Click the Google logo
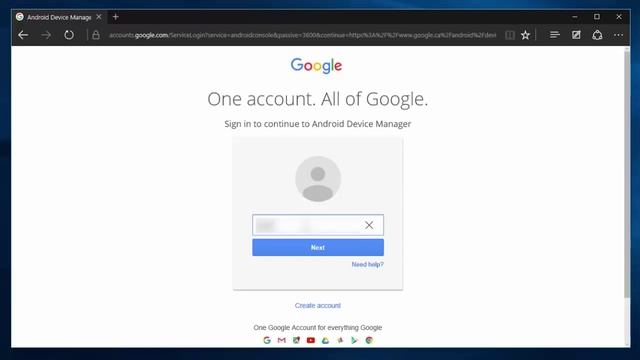640x360 pixels. pyautogui.click(x=316, y=65)
